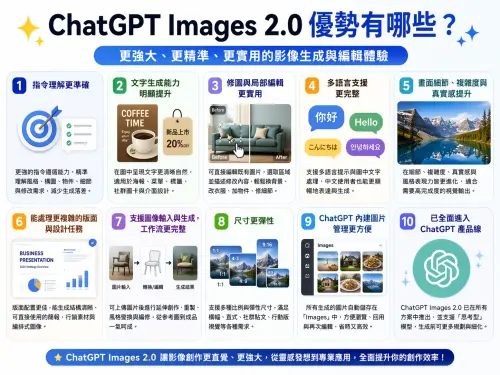The image size is (500, 375).
Task: Click the purple number 3 badge
Action: pos(215,86)
